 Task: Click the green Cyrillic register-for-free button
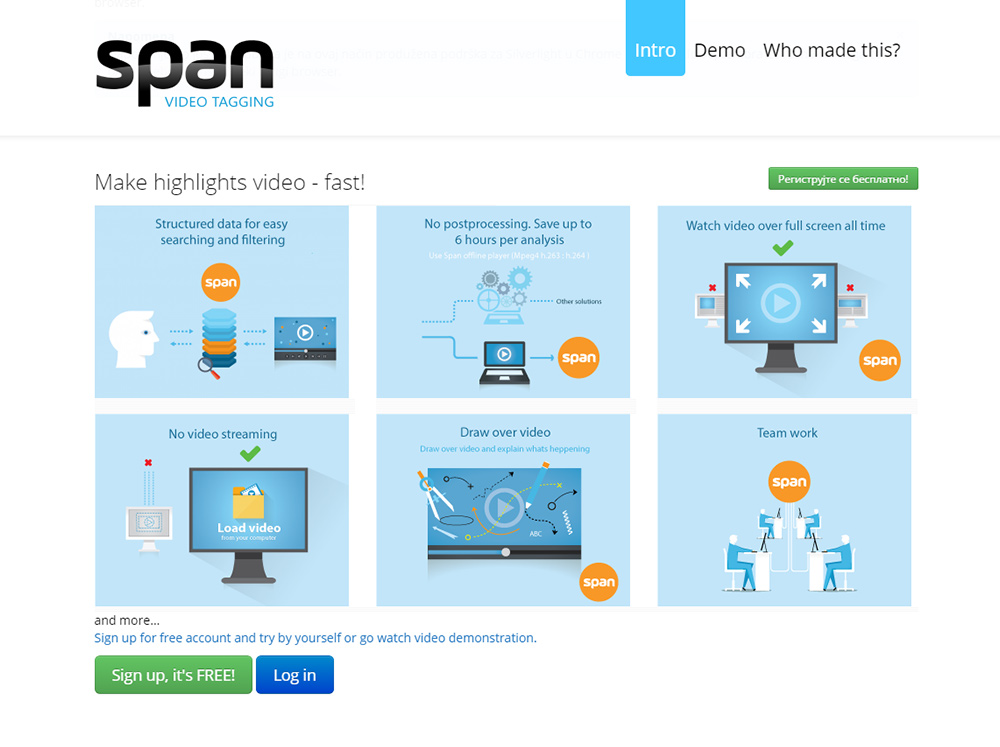(x=843, y=179)
